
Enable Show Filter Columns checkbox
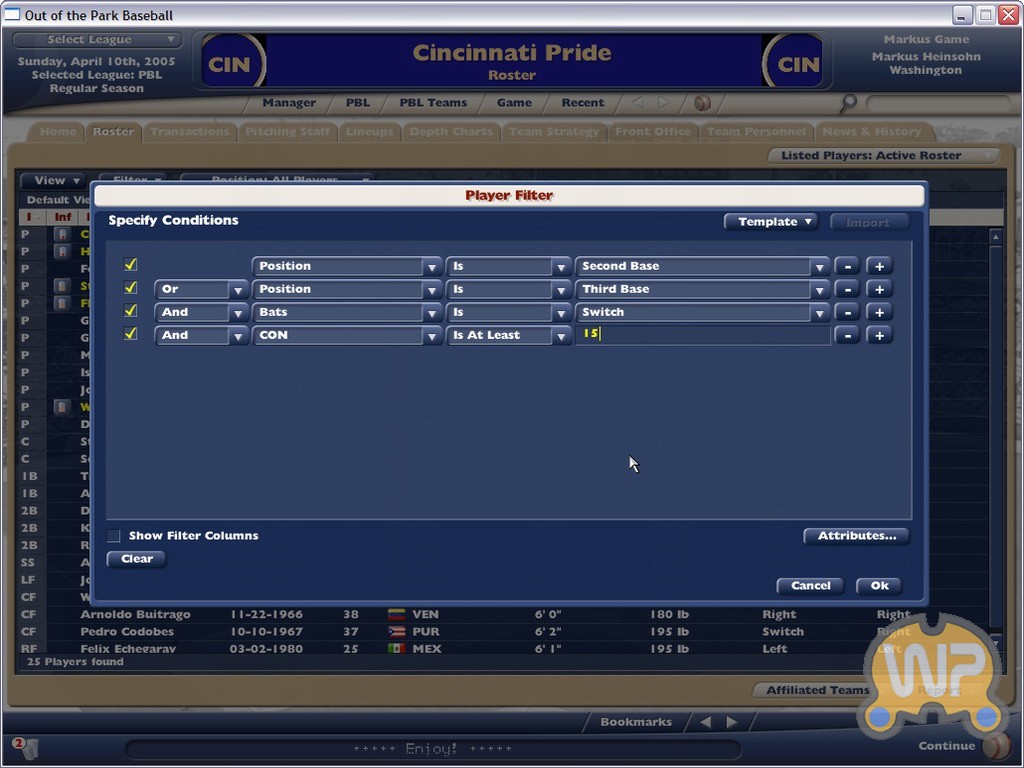(114, 536)
